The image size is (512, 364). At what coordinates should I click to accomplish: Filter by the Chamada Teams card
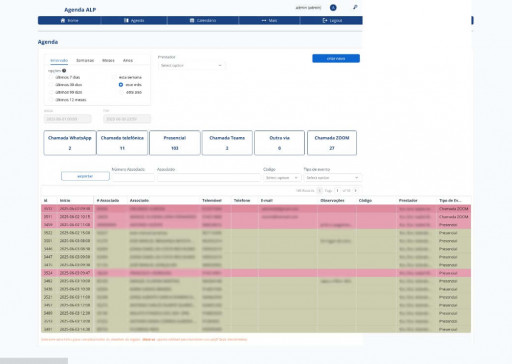pyautogui.click(x=227, y=143)
